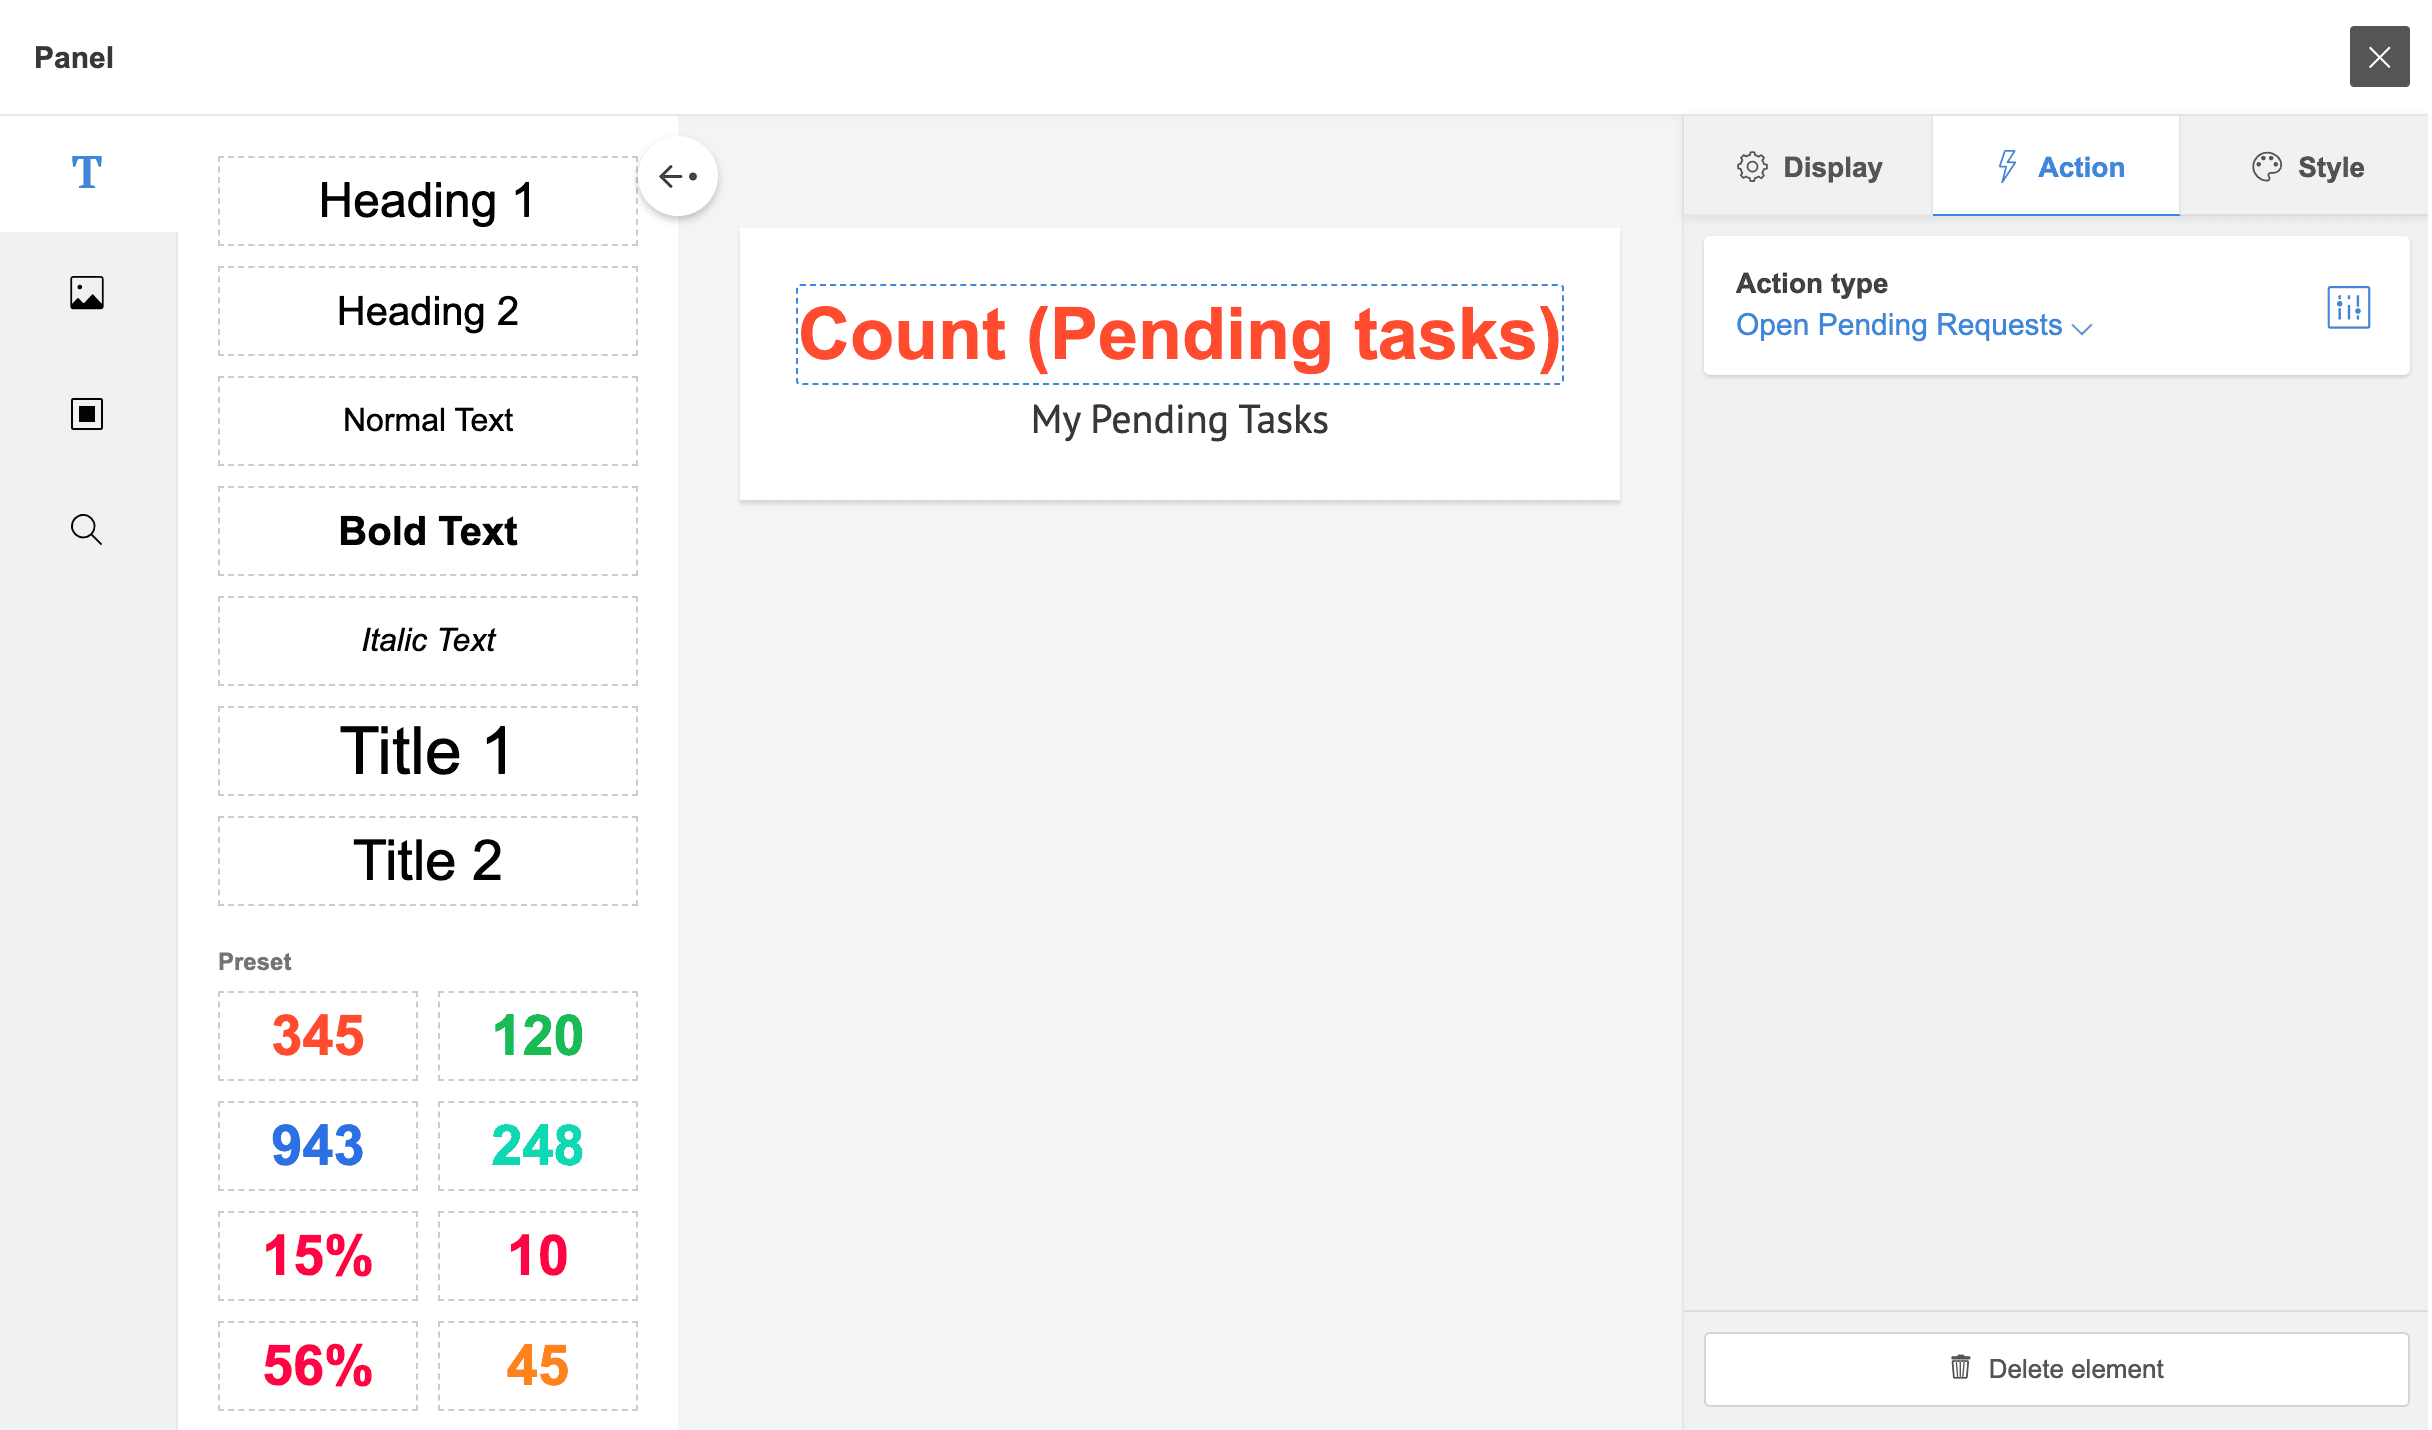Image resolution: width=2432 pixels, height=1430 pixels.
Task: Add the Bold Text element
Action: click(427, 531)
